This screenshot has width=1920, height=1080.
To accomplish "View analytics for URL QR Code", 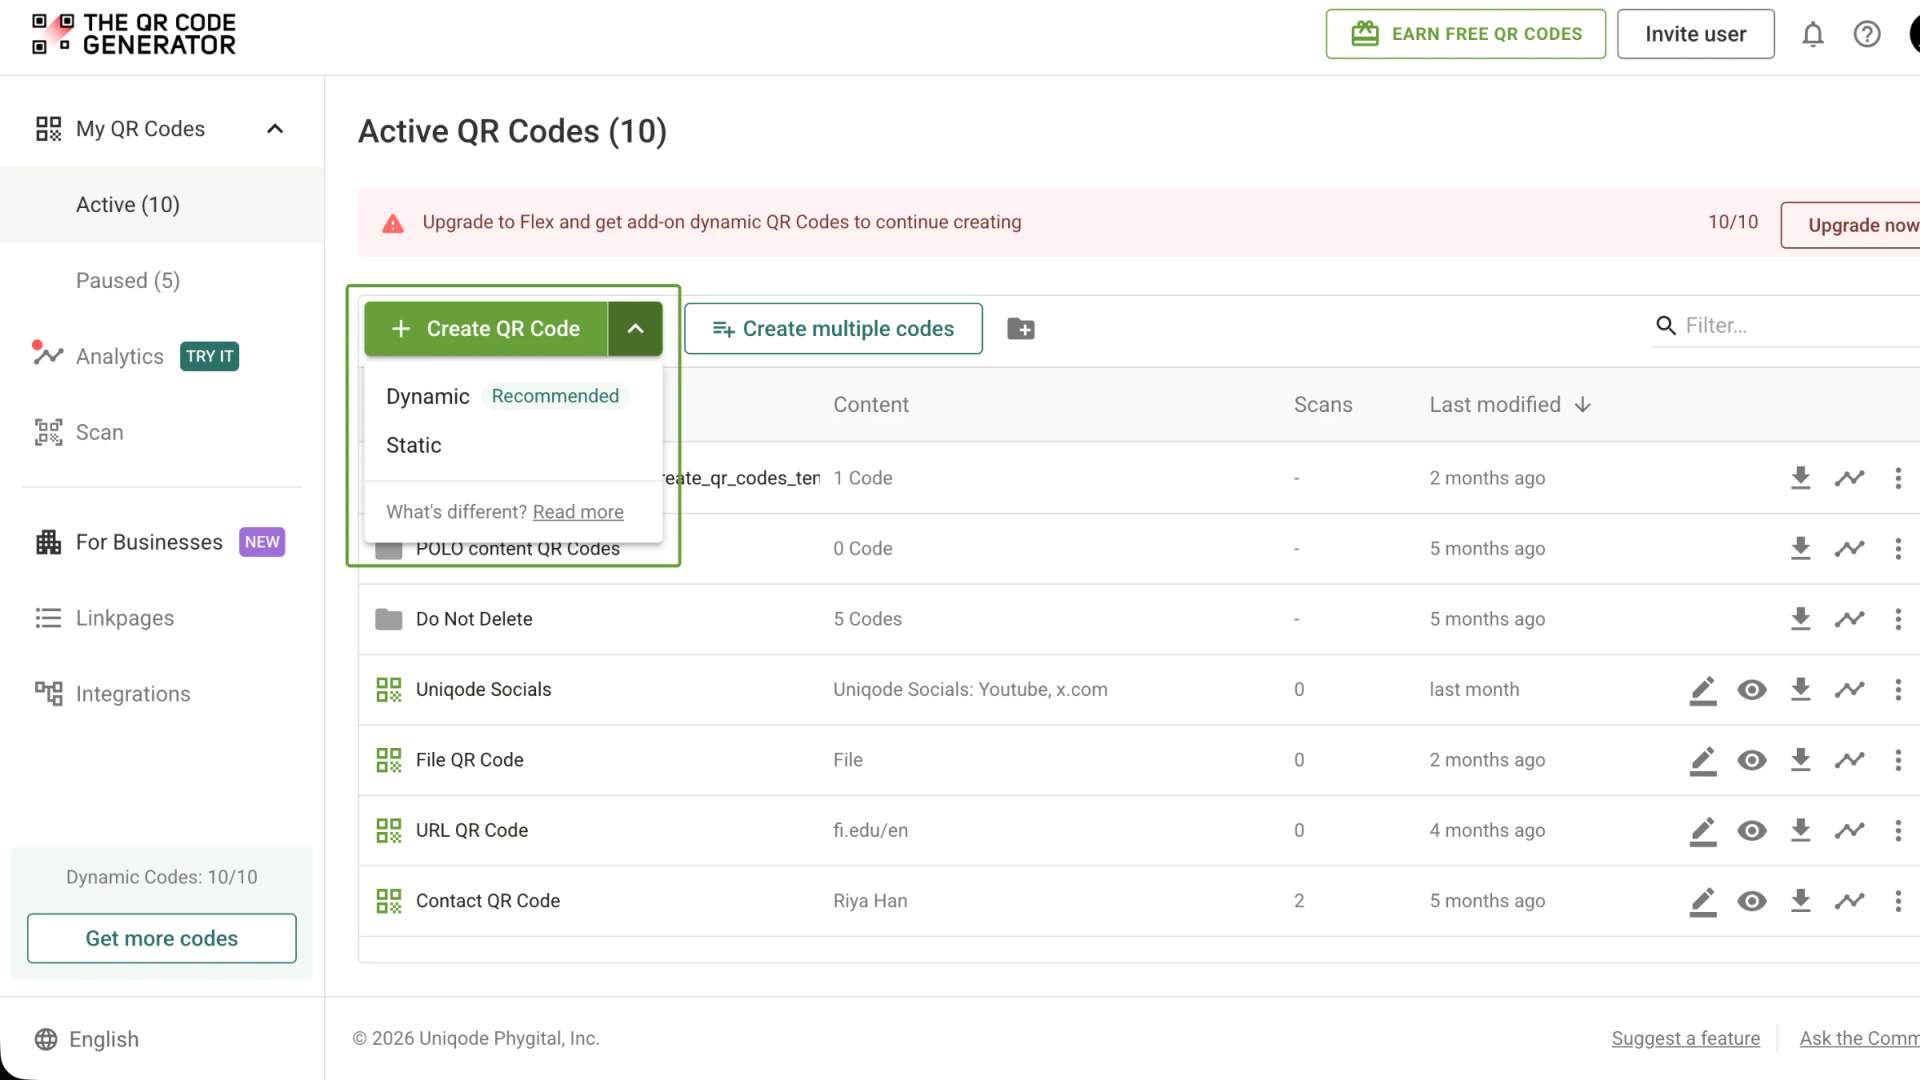I will click(x=1849, y=831).
